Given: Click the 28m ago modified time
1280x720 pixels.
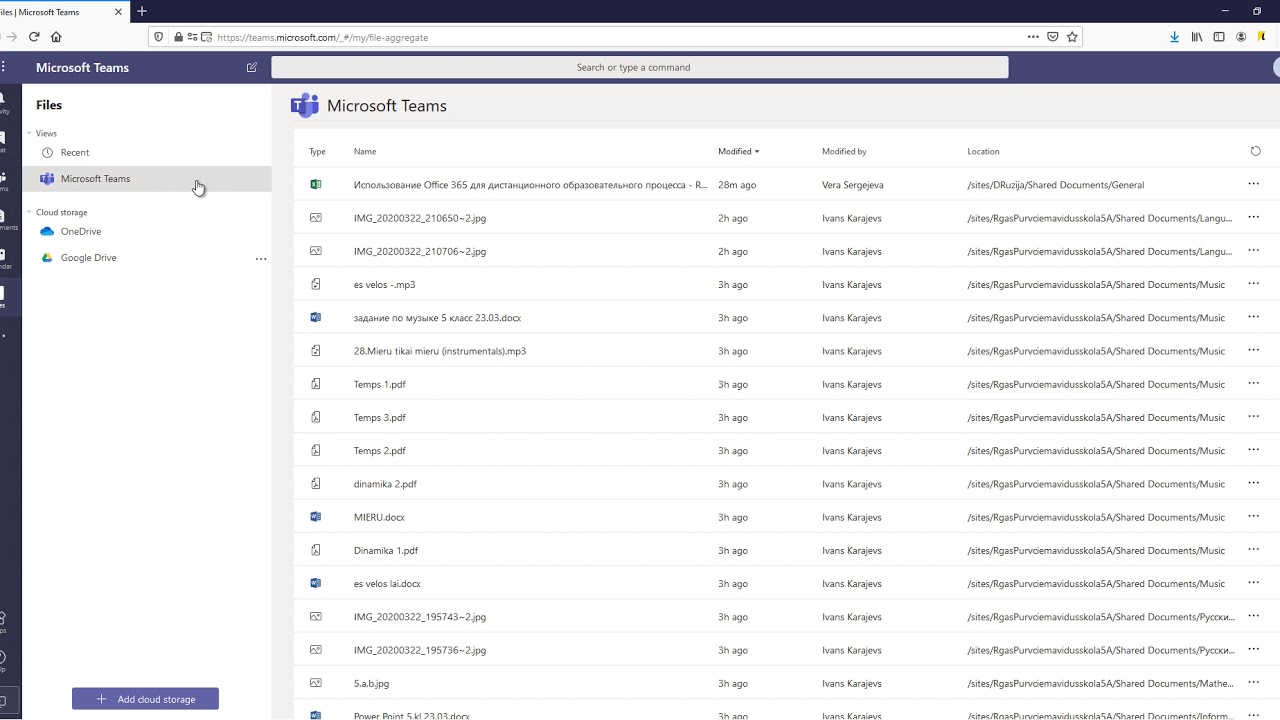Looking at the screenshot, I should pyautogui.click(x=736, y=185).
